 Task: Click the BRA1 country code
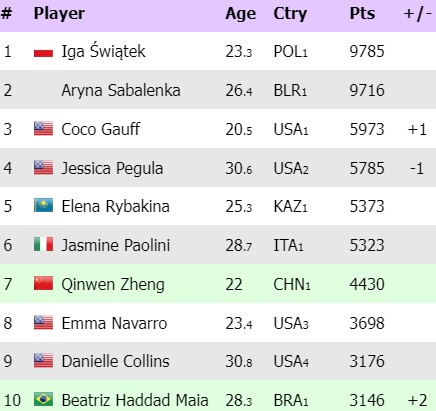click(291, 400)
